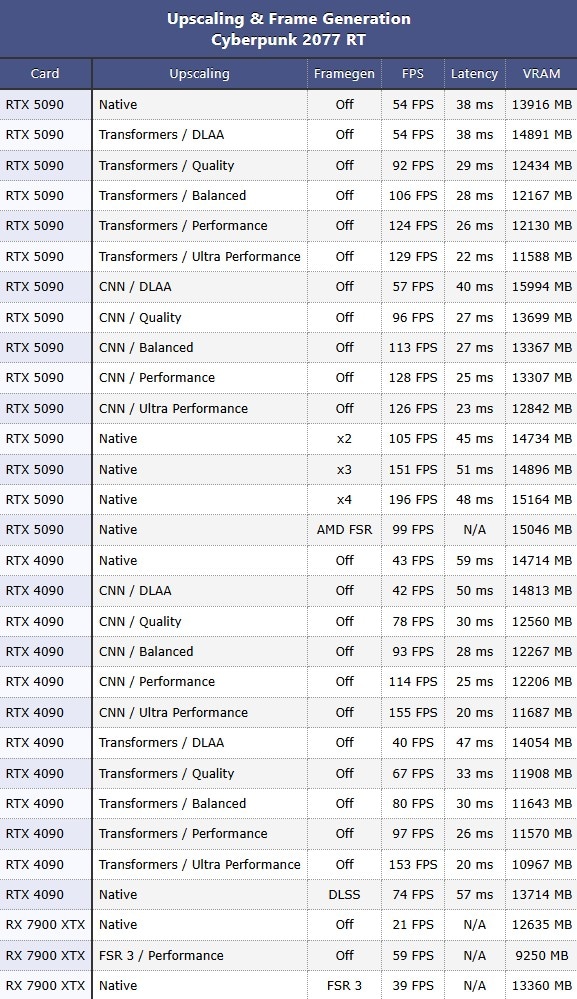The image size is (577, 999).
Task: Select the 15994 MB VRAM value
Action: click(x=541, y=287)
